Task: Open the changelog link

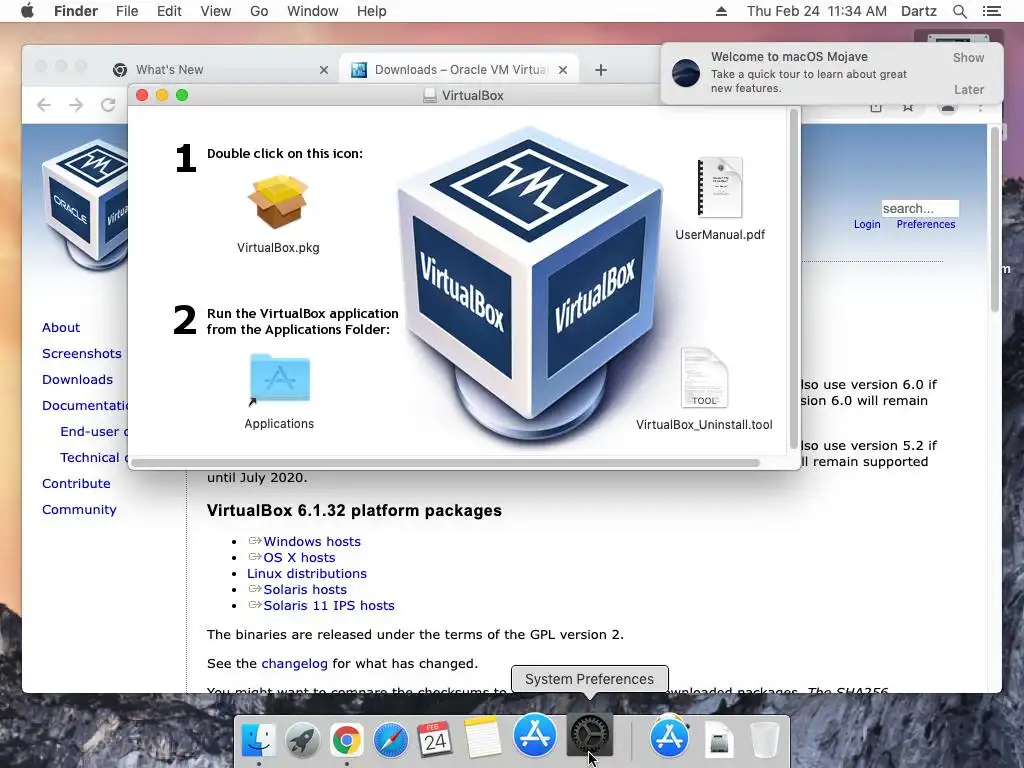Action: [295, 664]
